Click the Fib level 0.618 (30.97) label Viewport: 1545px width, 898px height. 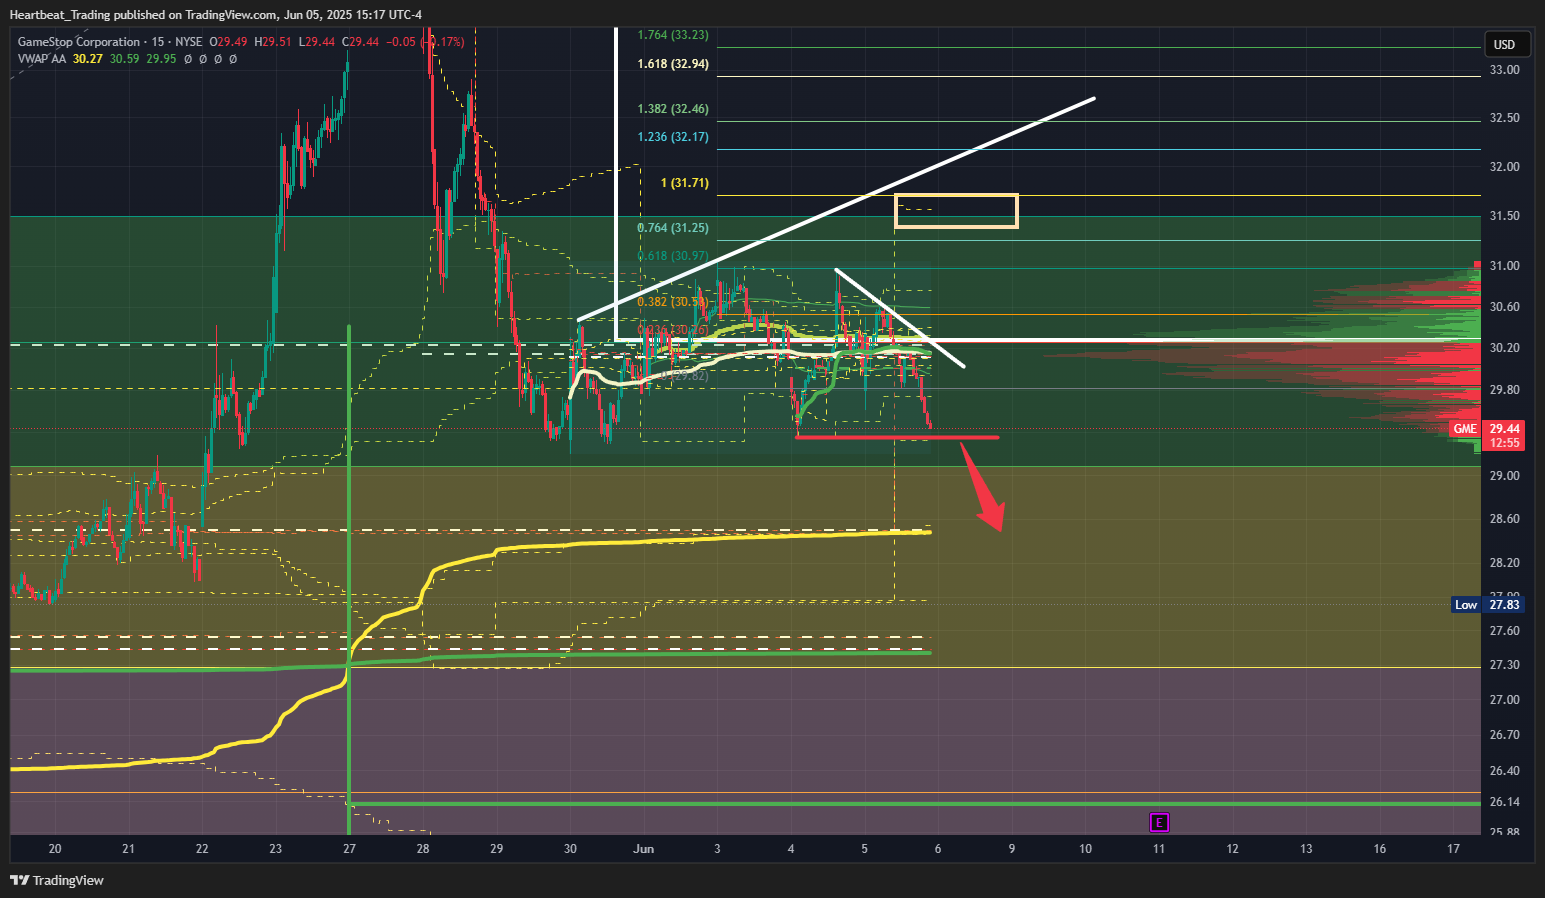click(673, 256)
